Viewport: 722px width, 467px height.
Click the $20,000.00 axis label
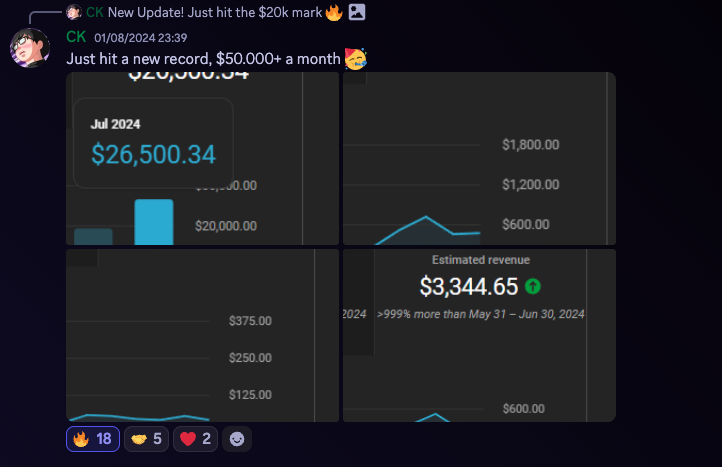tap(226, 226)
